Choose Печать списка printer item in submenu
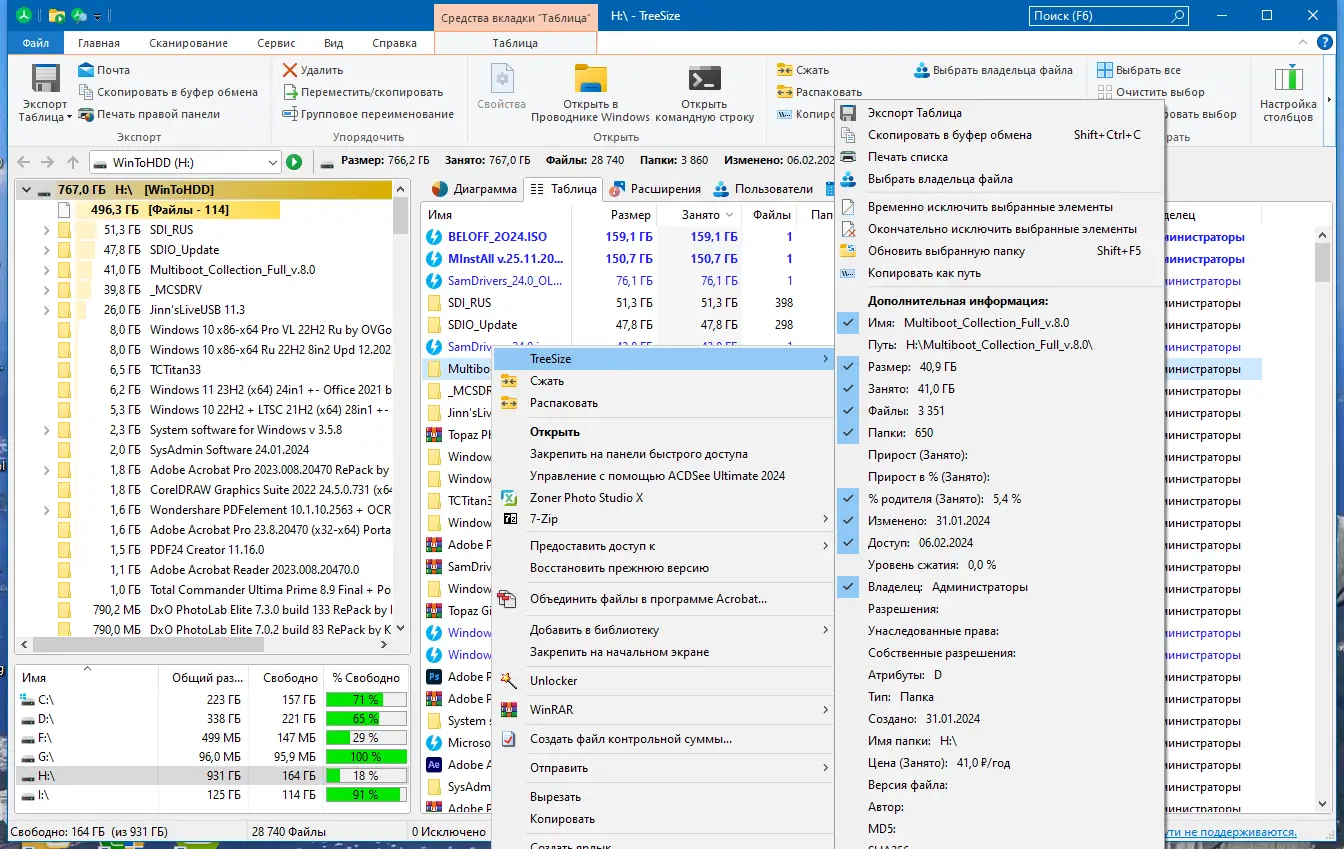The width and height of the screenshot is (1344, 849). click(1000, 157)
